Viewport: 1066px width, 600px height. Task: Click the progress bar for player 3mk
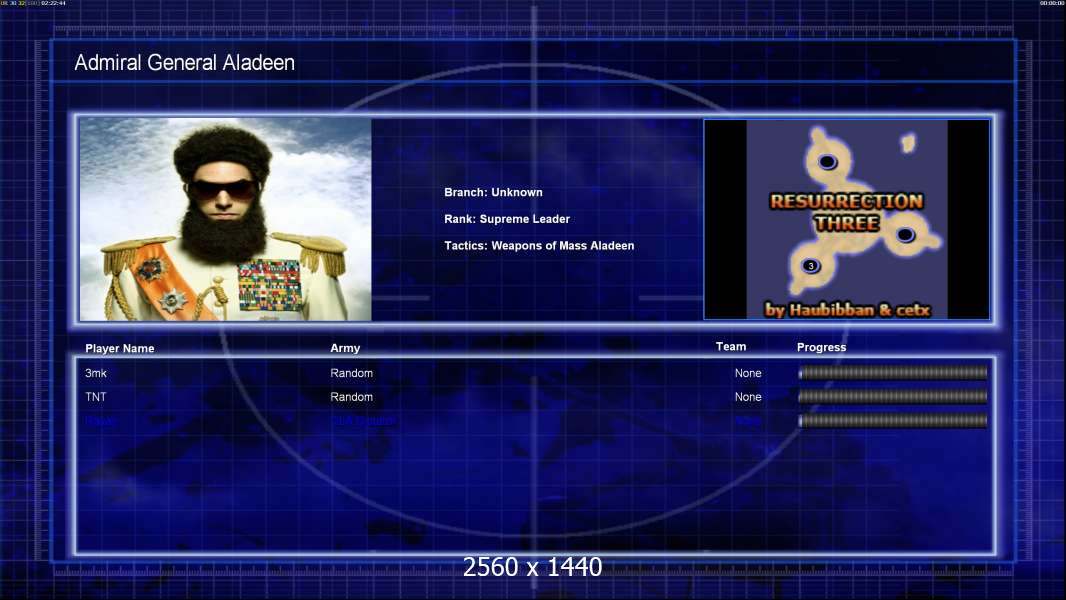click(893, 372)
